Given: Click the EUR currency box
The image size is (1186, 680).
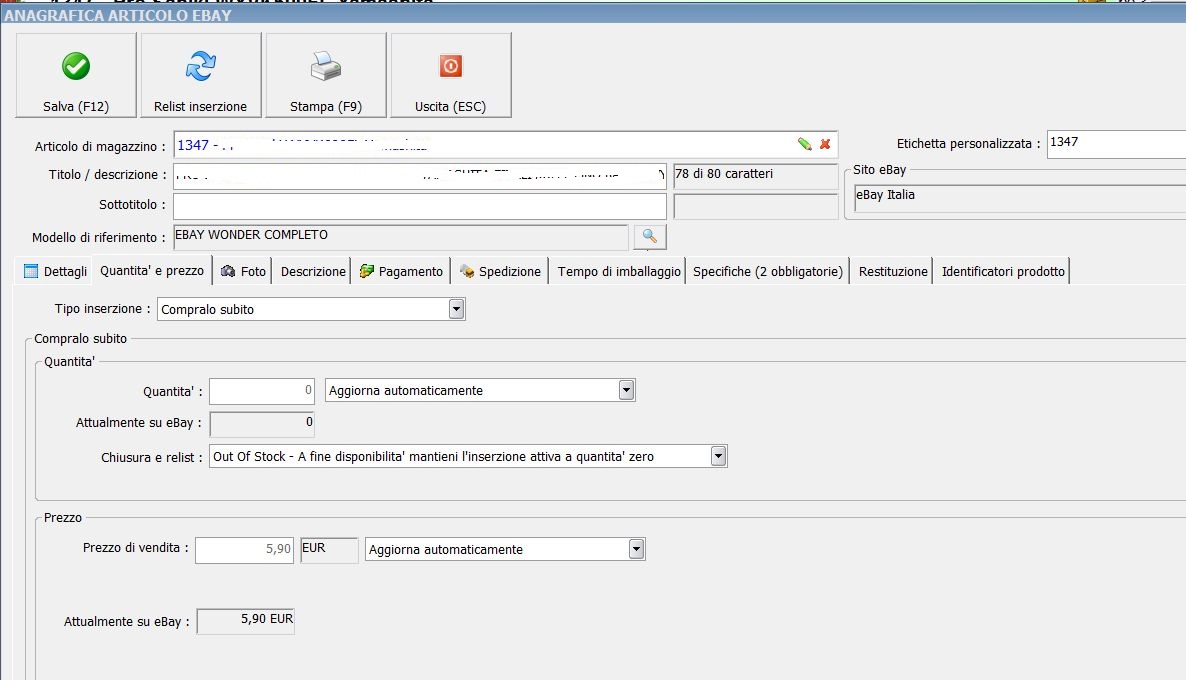Looking at the screenshot, I should [329, 550].
